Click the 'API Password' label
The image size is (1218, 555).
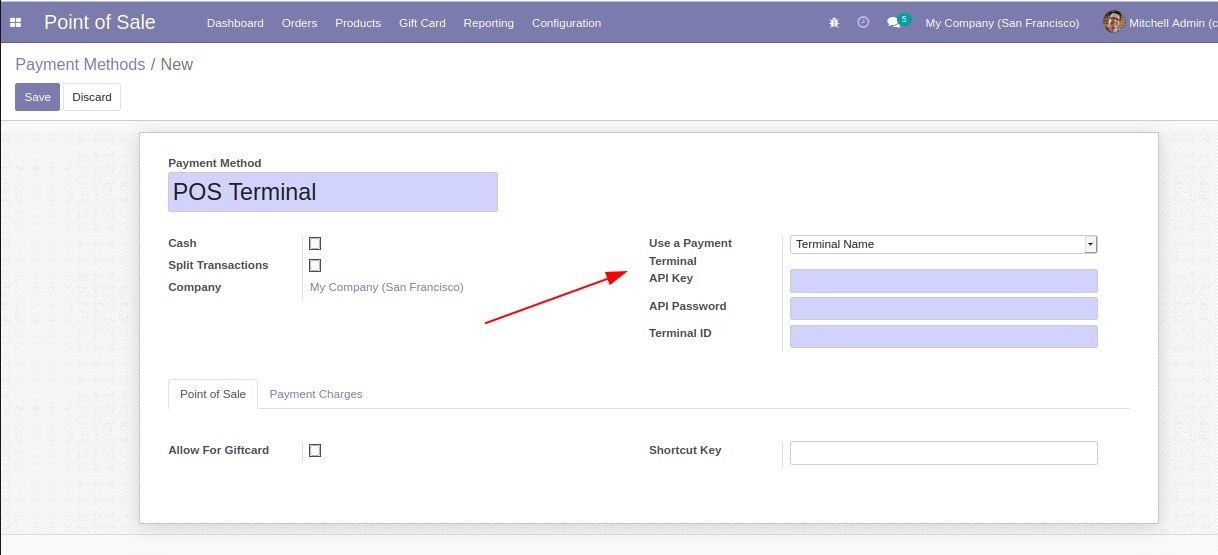(688, 306)
